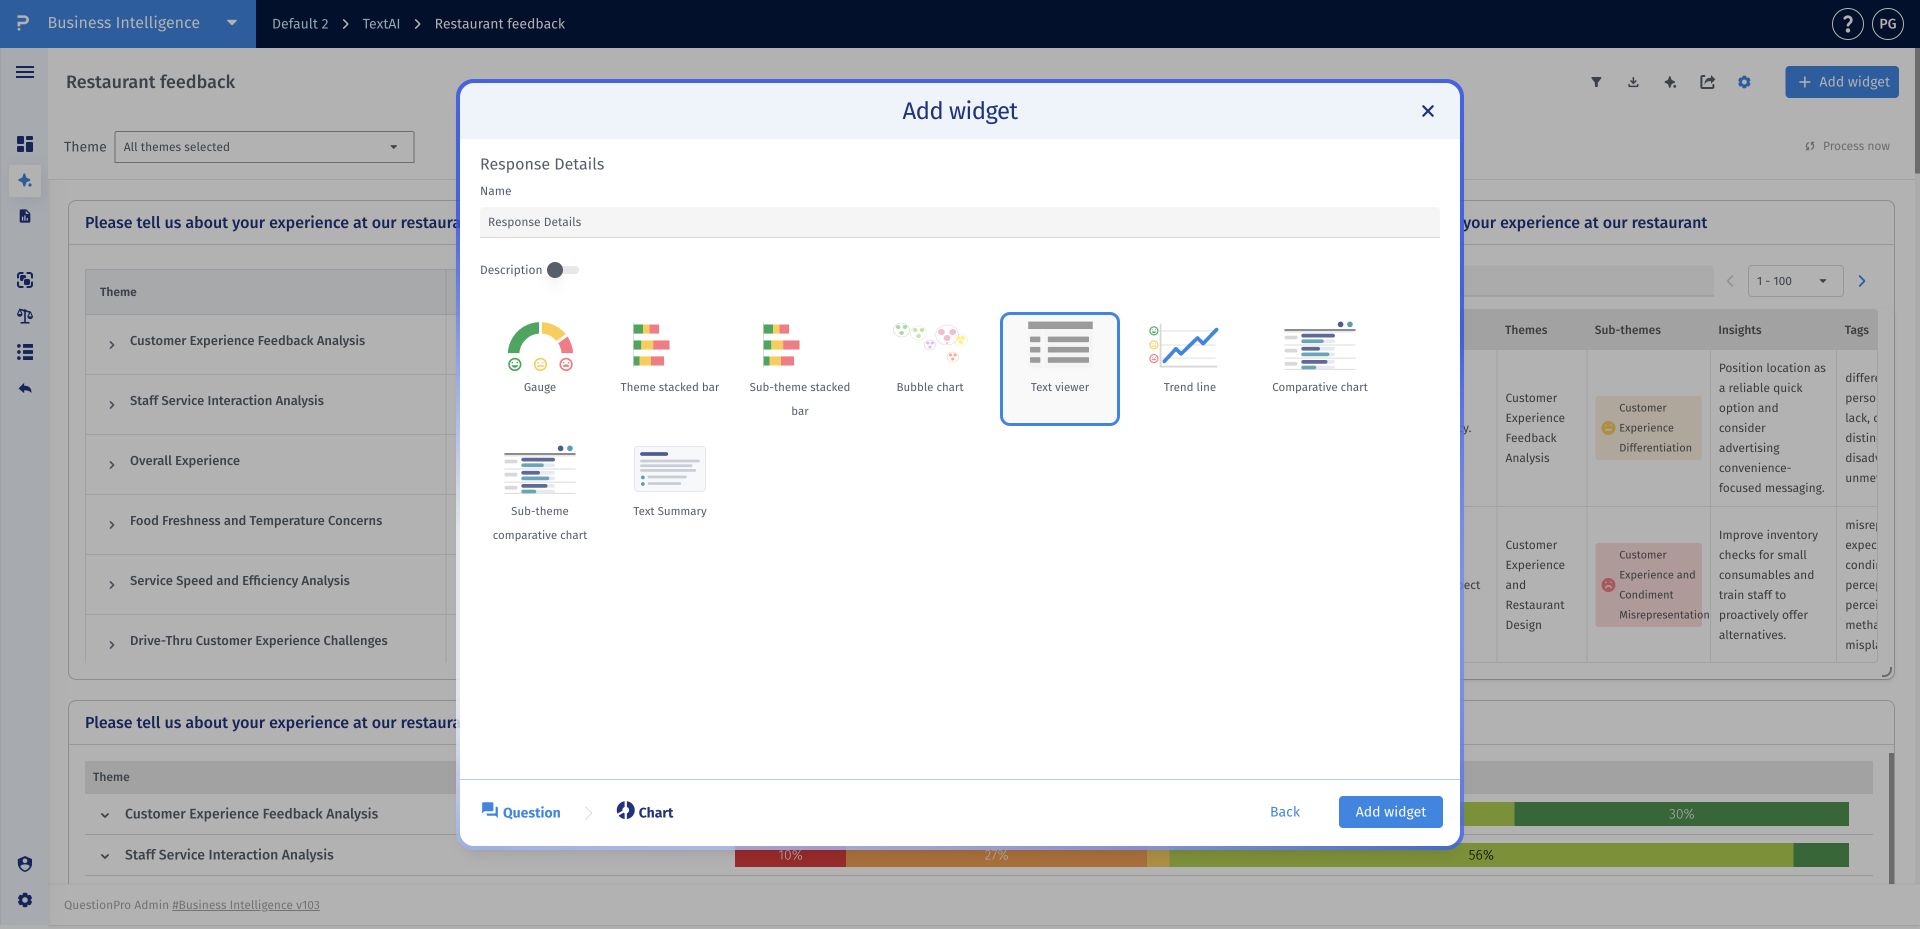Click the 10% red bar segment

pyautogui.click(x=790, y=856)
